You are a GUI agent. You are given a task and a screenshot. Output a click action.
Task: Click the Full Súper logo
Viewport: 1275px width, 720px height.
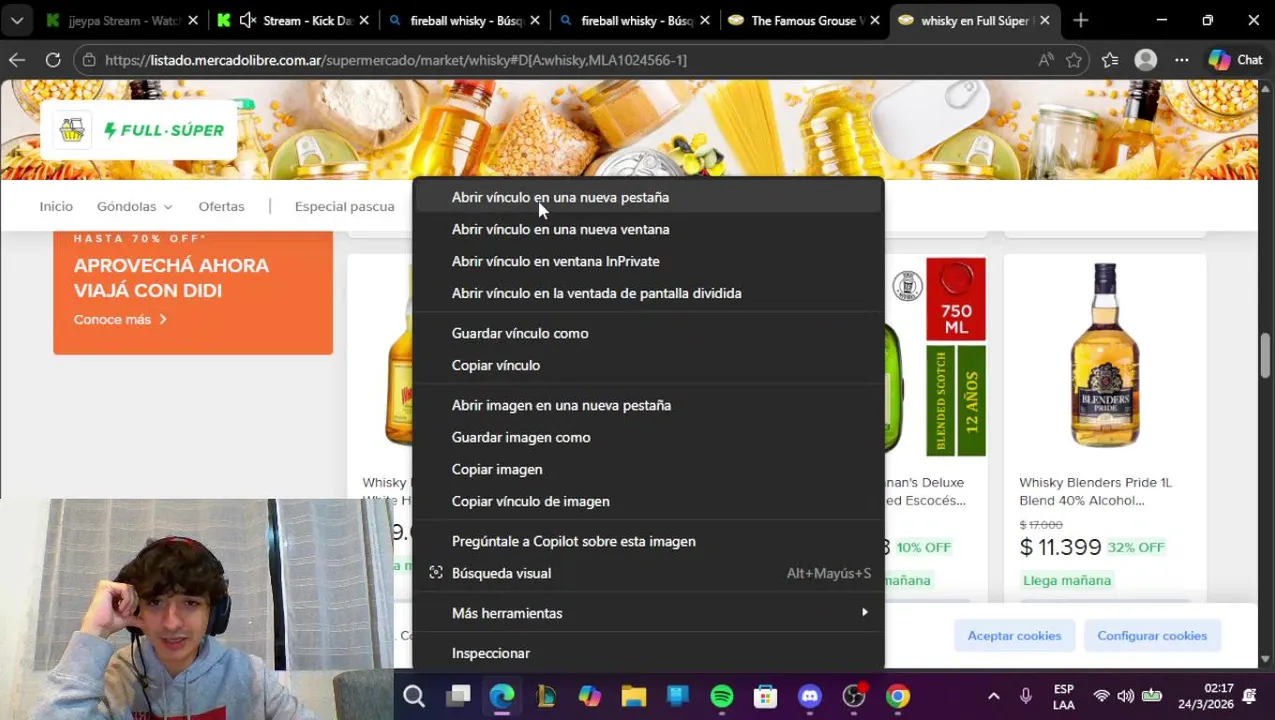pos(139,130)
